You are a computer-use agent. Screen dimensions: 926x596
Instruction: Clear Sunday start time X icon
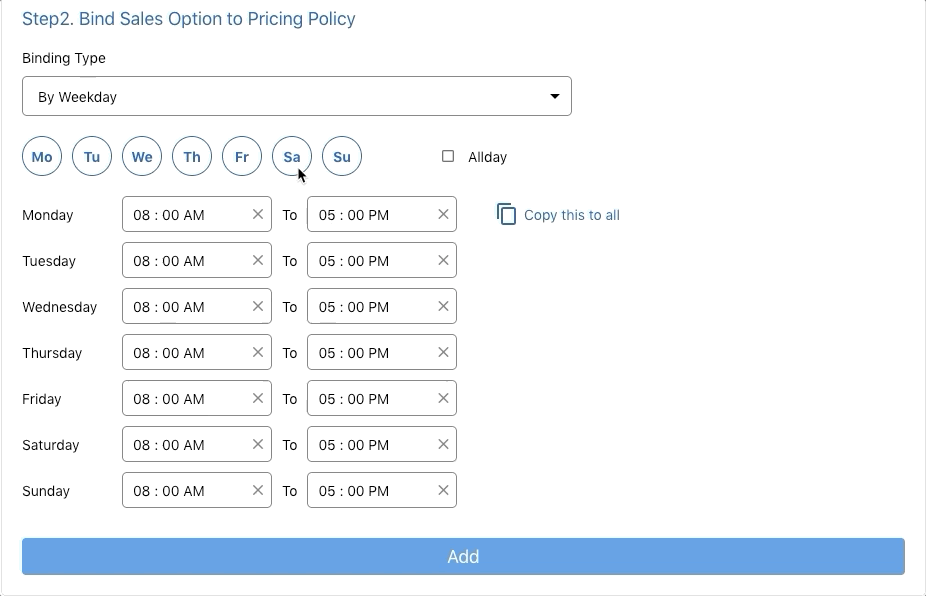tap(258, 490)
